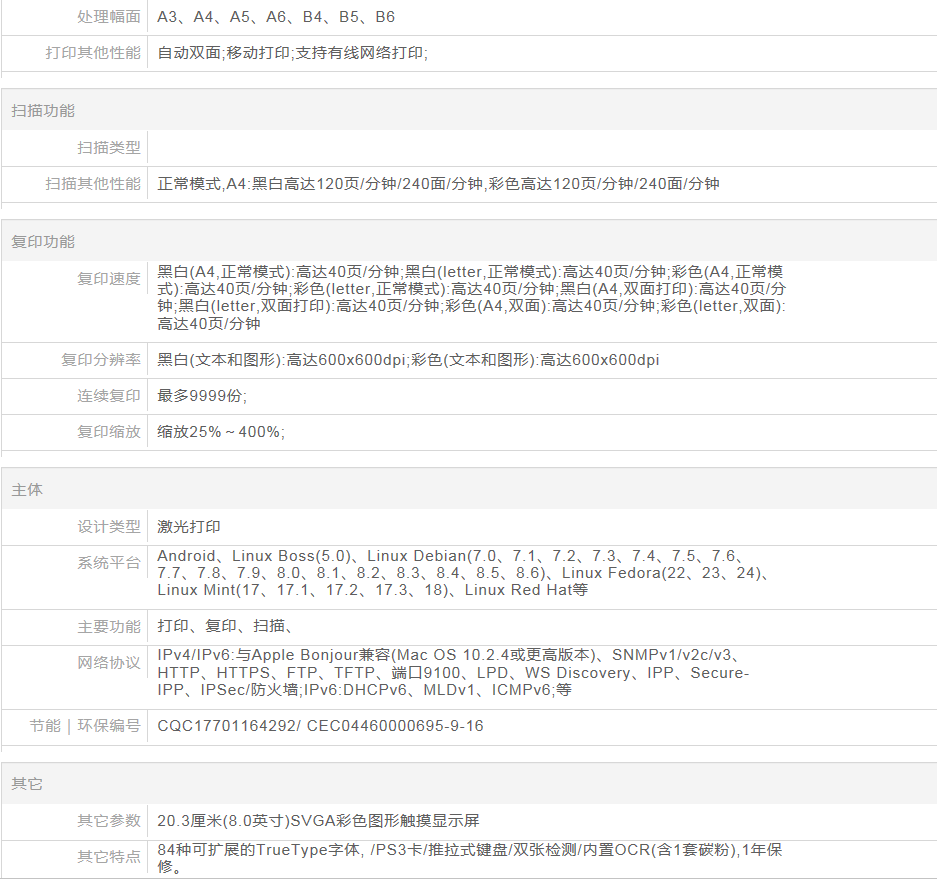The width and height of the screenshot is (937, 881).
Task: Click the 处理幅面 row label
Action: [x=109, y=17]
